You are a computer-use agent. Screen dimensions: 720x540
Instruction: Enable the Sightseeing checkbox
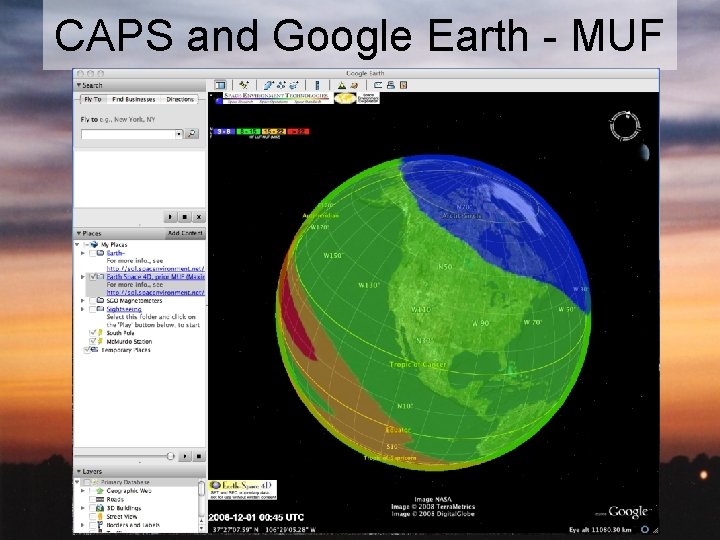click(93, 309)
